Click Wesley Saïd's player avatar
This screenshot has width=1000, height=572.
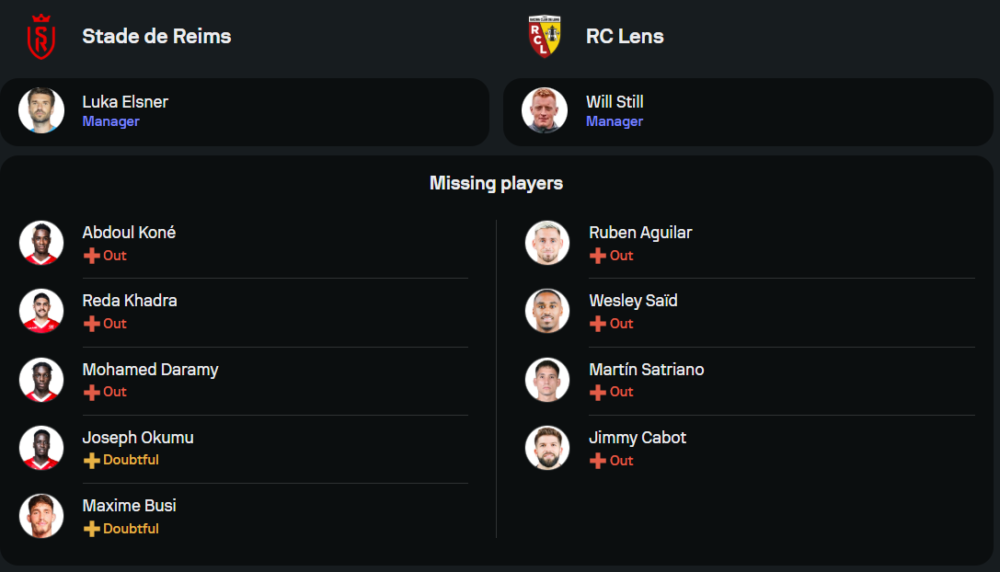coord(547,311)
